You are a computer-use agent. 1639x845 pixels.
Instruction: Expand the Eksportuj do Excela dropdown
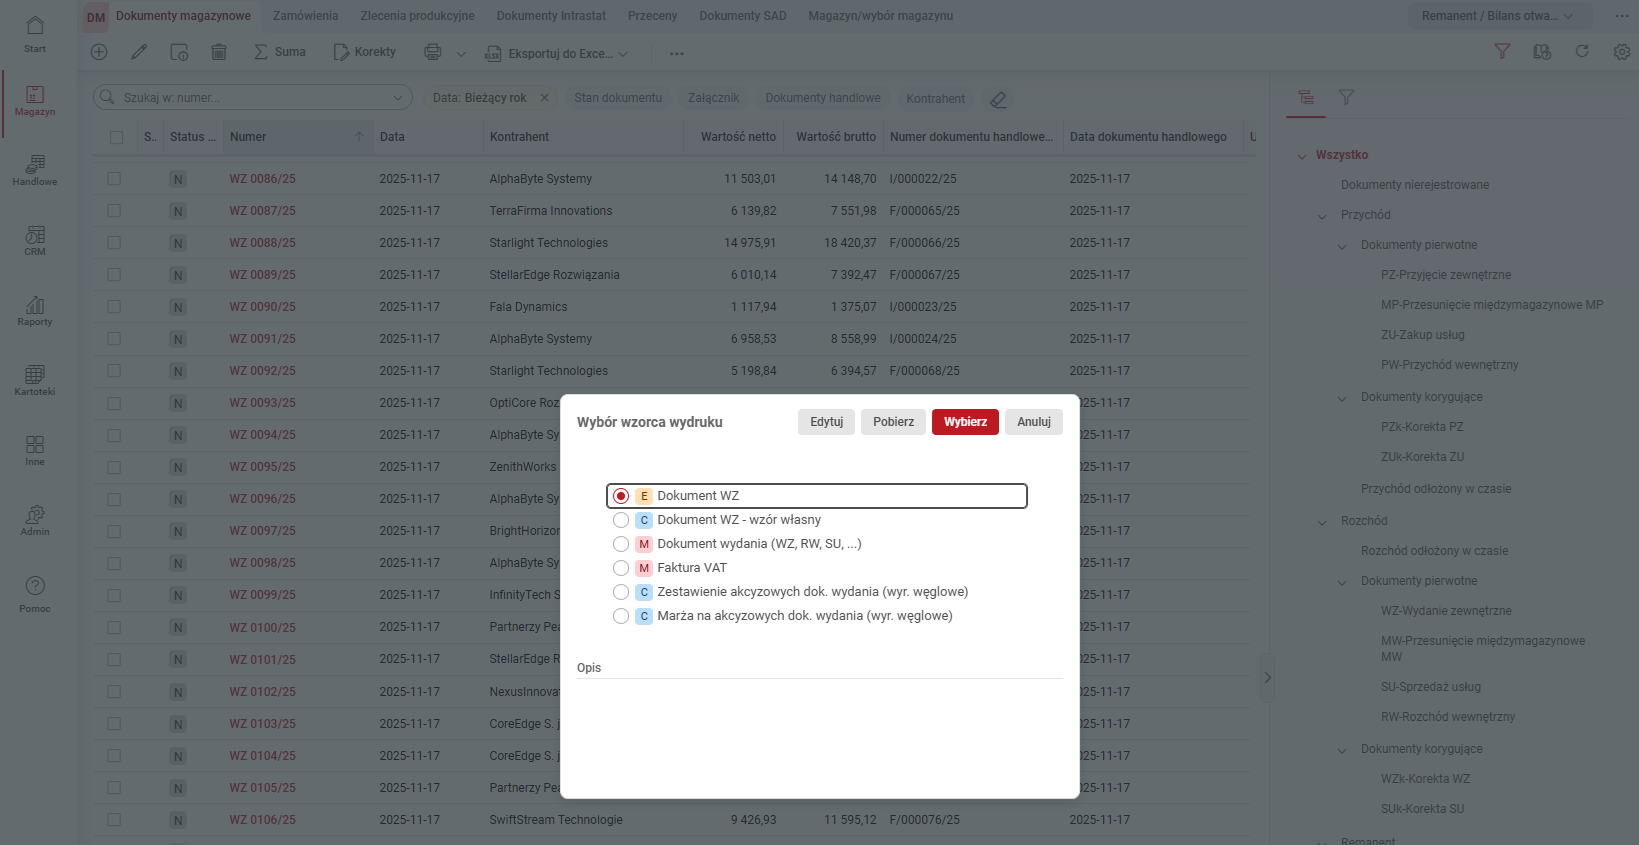(x=623, y=54)
